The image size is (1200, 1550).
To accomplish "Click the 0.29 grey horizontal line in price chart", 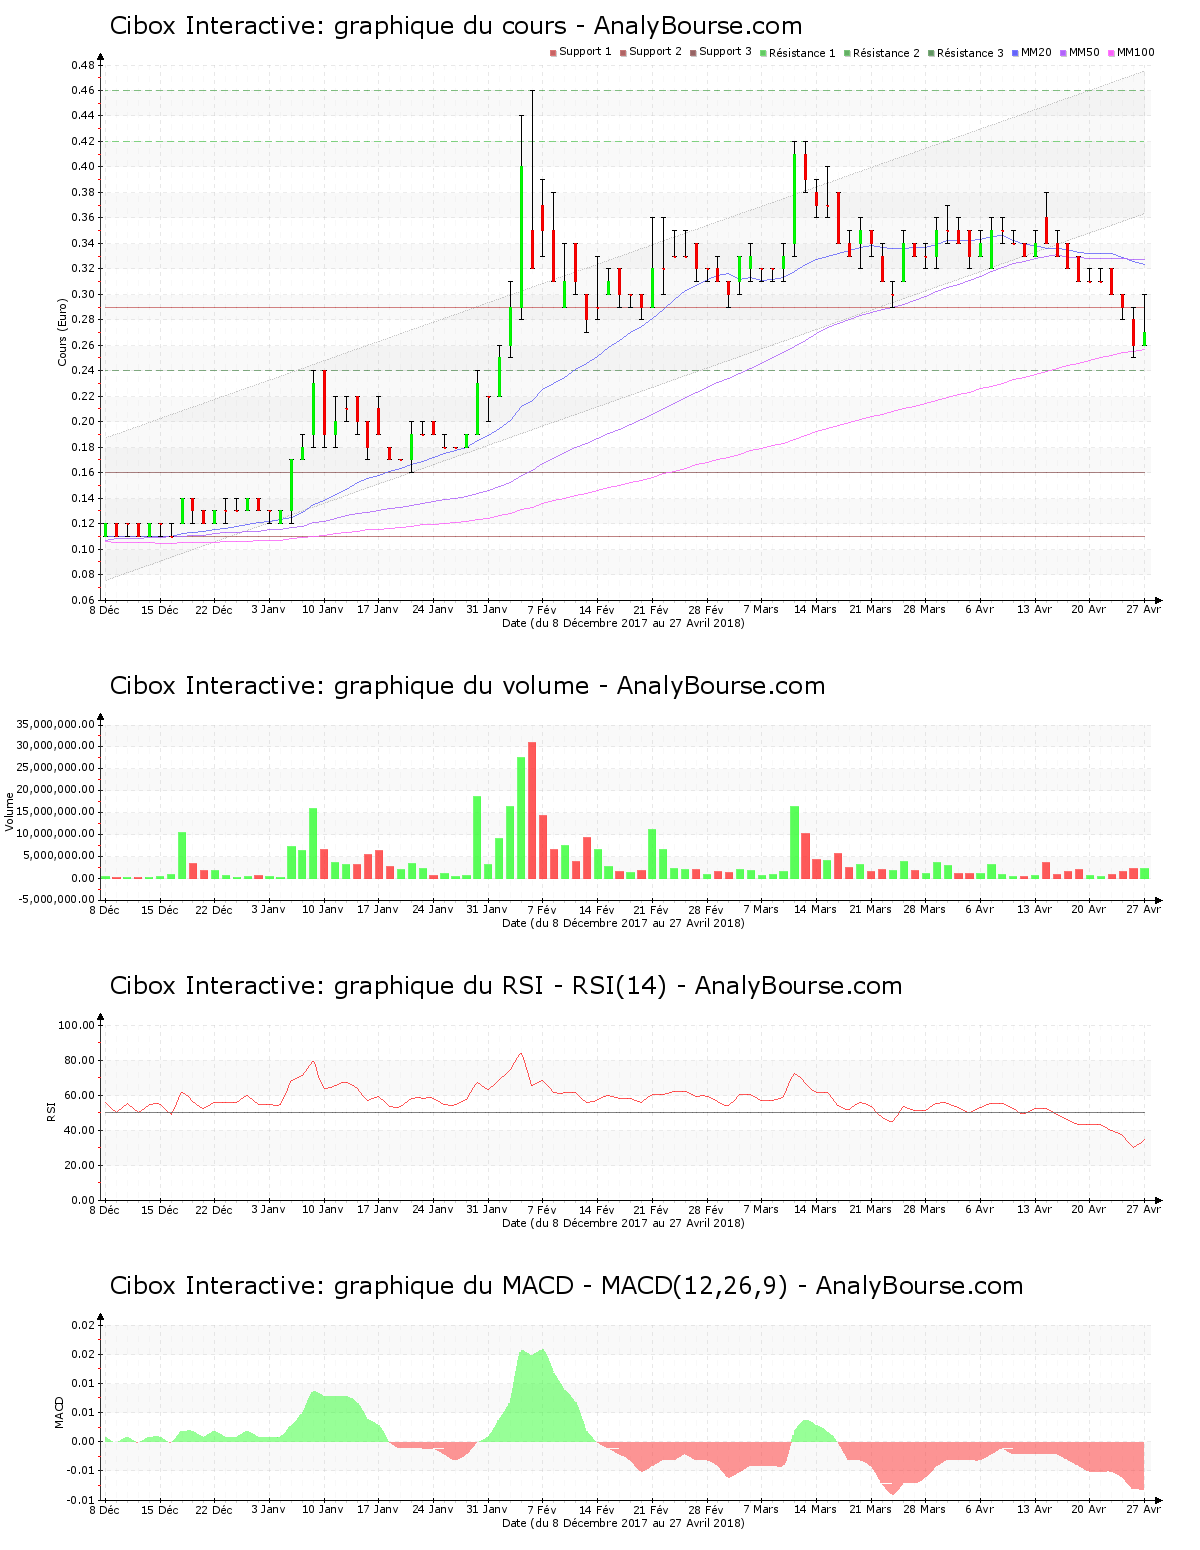I will [625, 307].
